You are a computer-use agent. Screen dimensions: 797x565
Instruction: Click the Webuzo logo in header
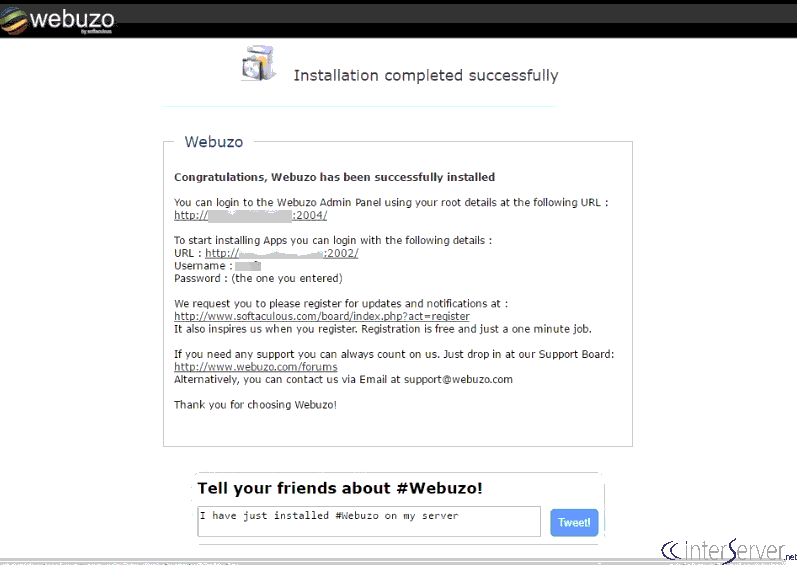tap(57, 20)
